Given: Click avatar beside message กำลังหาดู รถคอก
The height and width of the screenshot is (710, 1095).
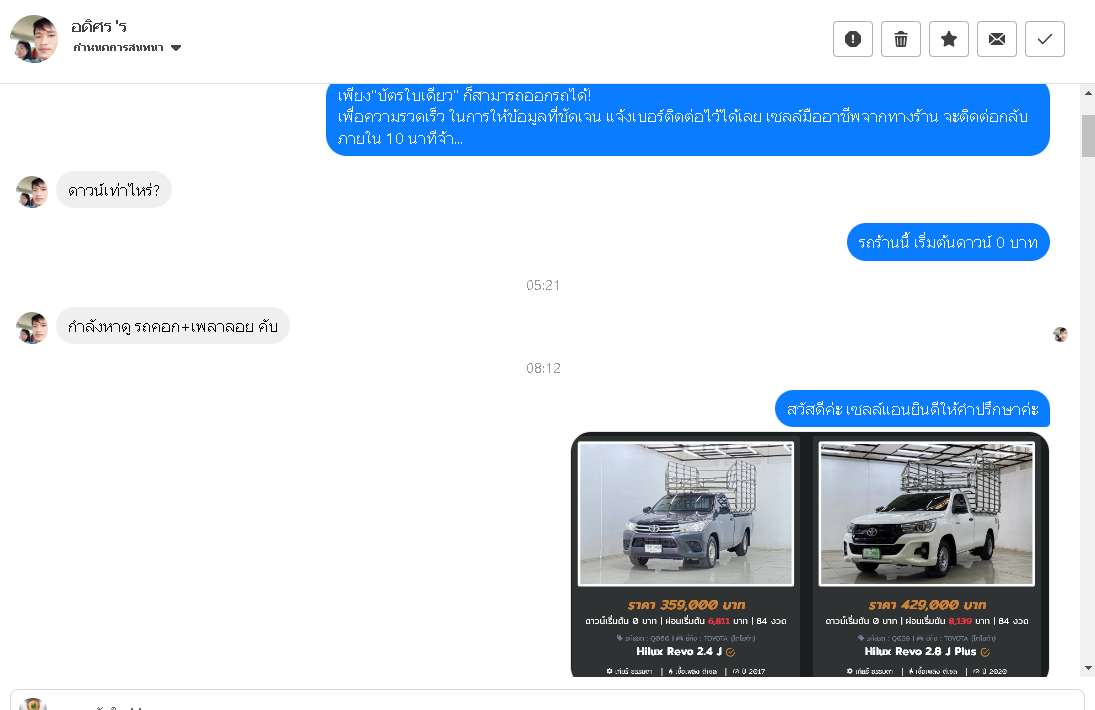Looking at the screenshot, I should (x=32, y=327).
